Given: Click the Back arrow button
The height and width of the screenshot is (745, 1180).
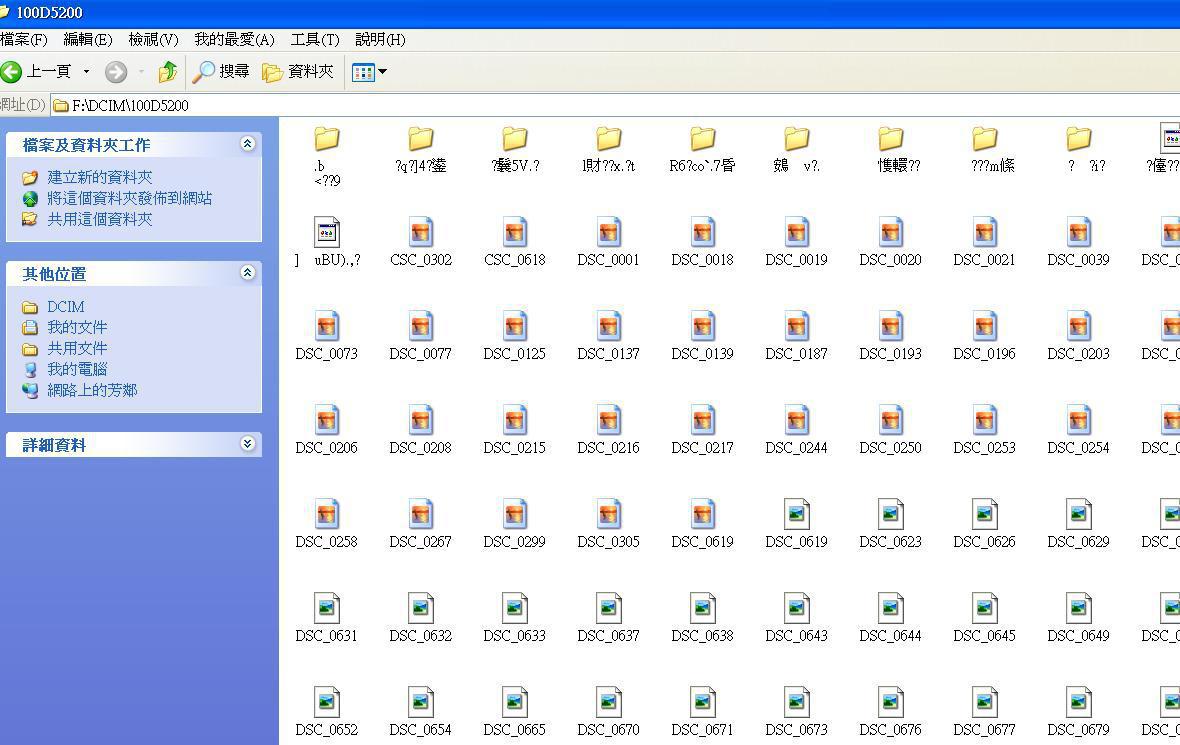Looking at the screenshot, I should 12,72.
